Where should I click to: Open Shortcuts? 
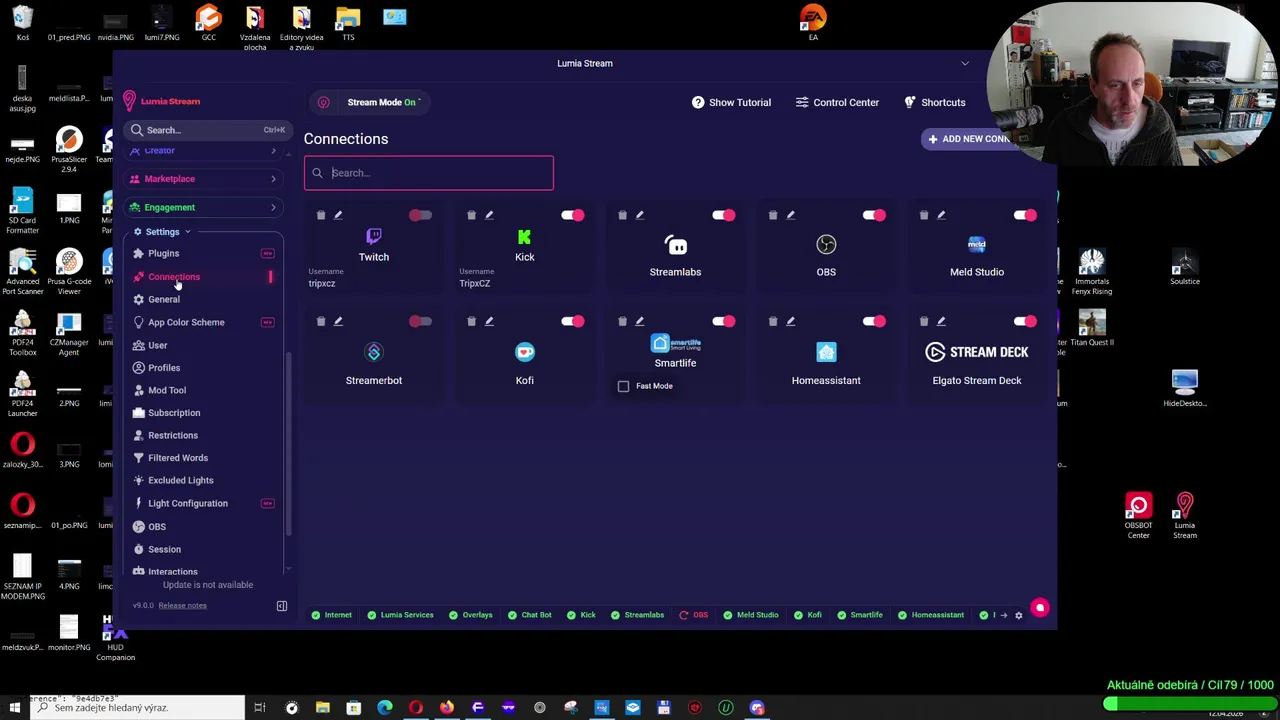coord(935,103)
